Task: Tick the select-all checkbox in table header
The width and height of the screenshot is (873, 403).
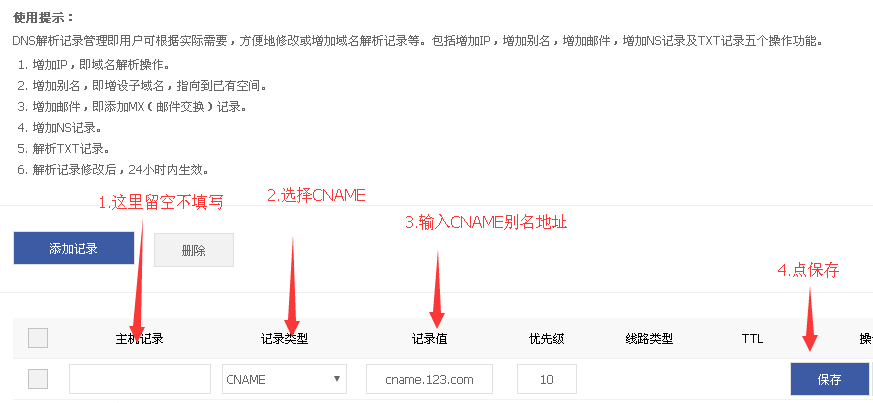Action: point(38,338)
